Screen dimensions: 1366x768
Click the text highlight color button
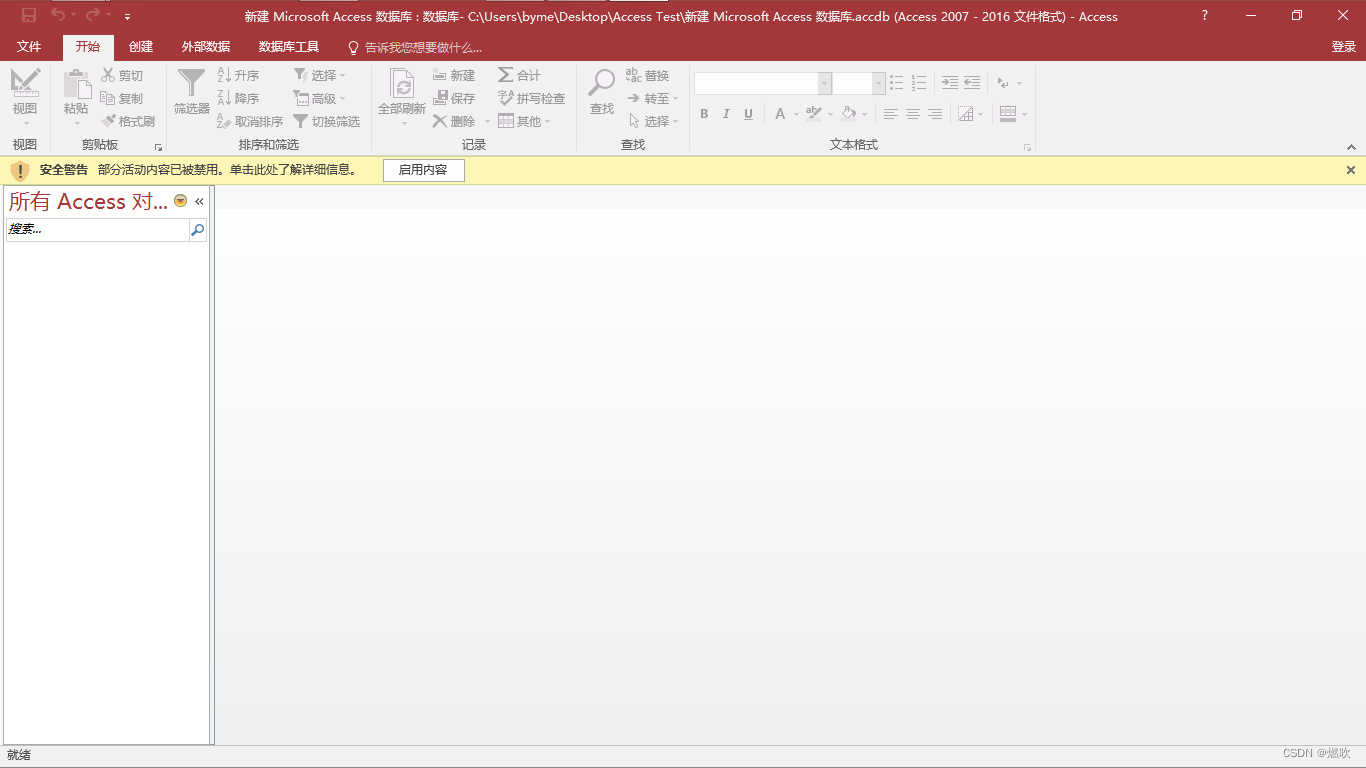pyautogui.click(x=814, y=114)
